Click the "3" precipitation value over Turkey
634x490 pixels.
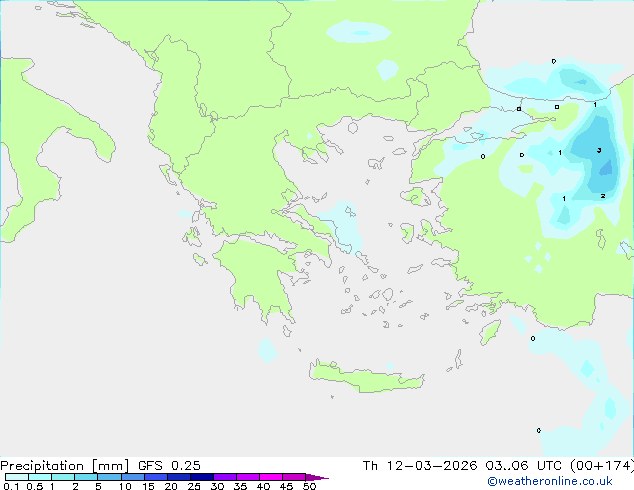(x=599, y=150)
